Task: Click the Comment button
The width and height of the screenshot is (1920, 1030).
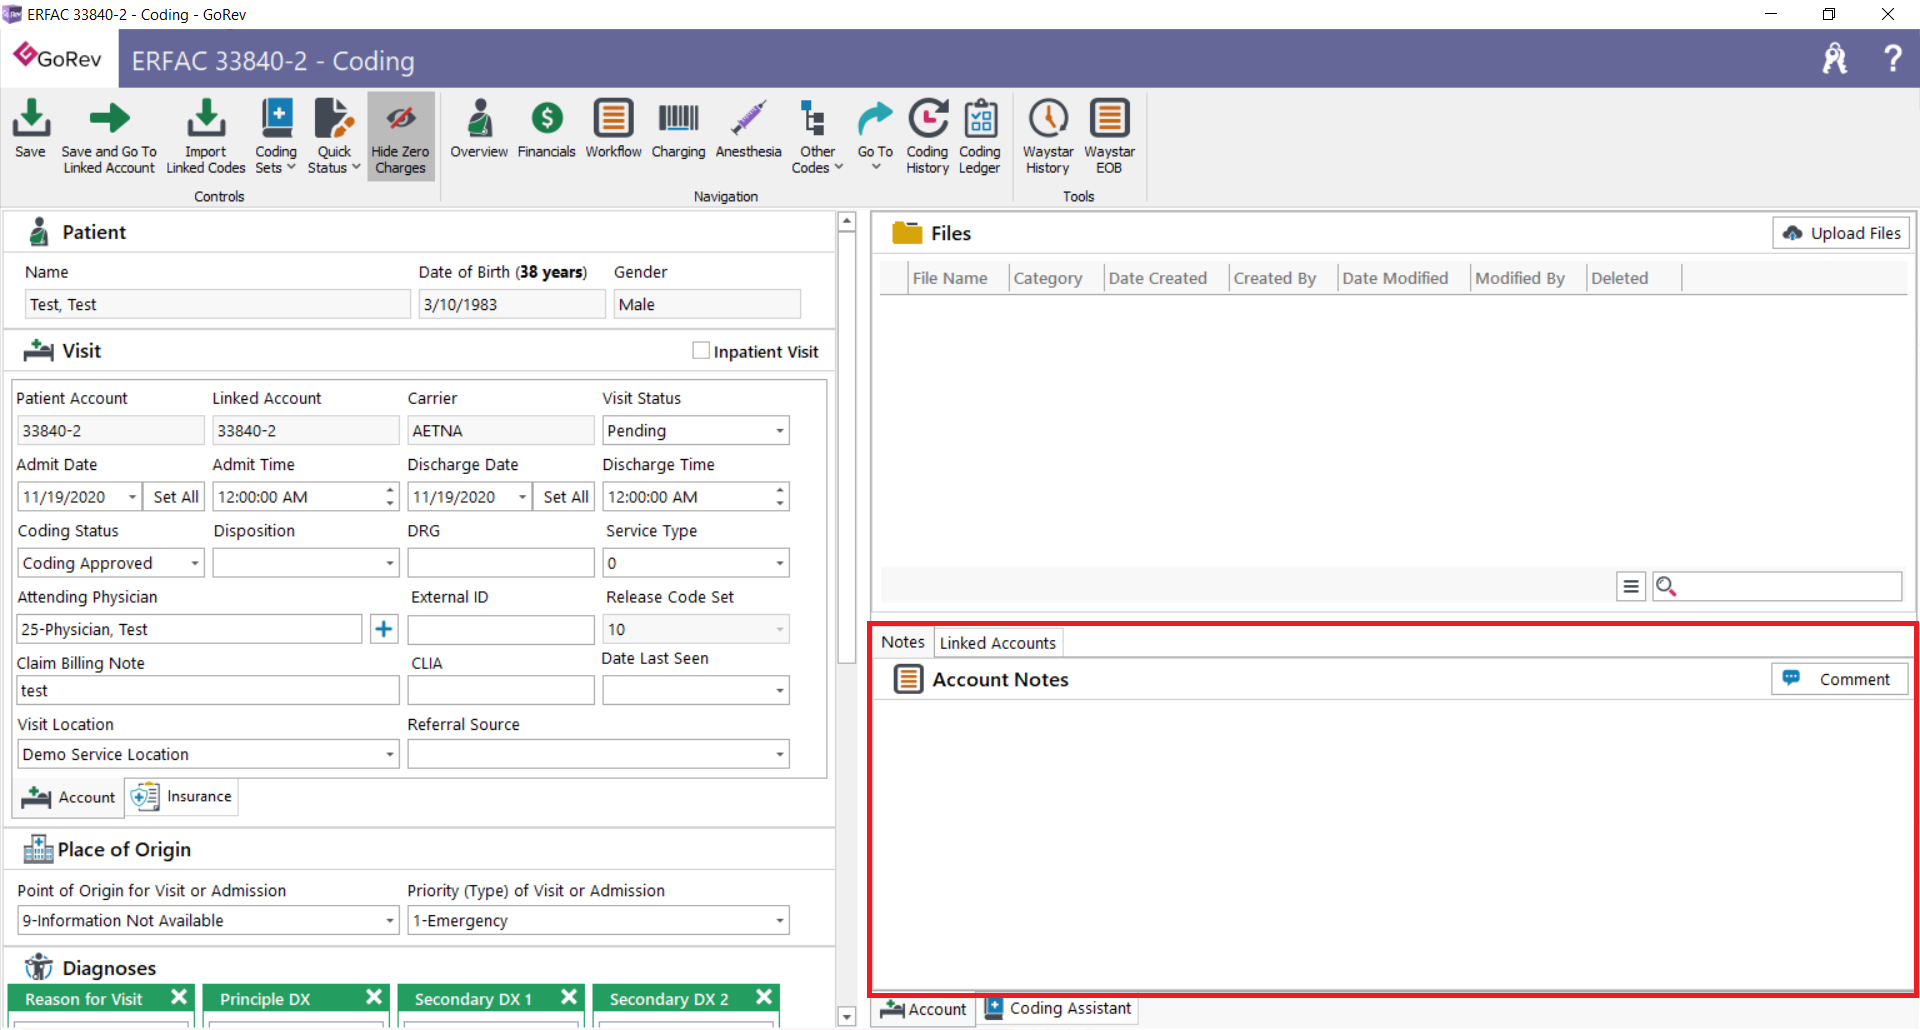Action: pos(1840,679)
